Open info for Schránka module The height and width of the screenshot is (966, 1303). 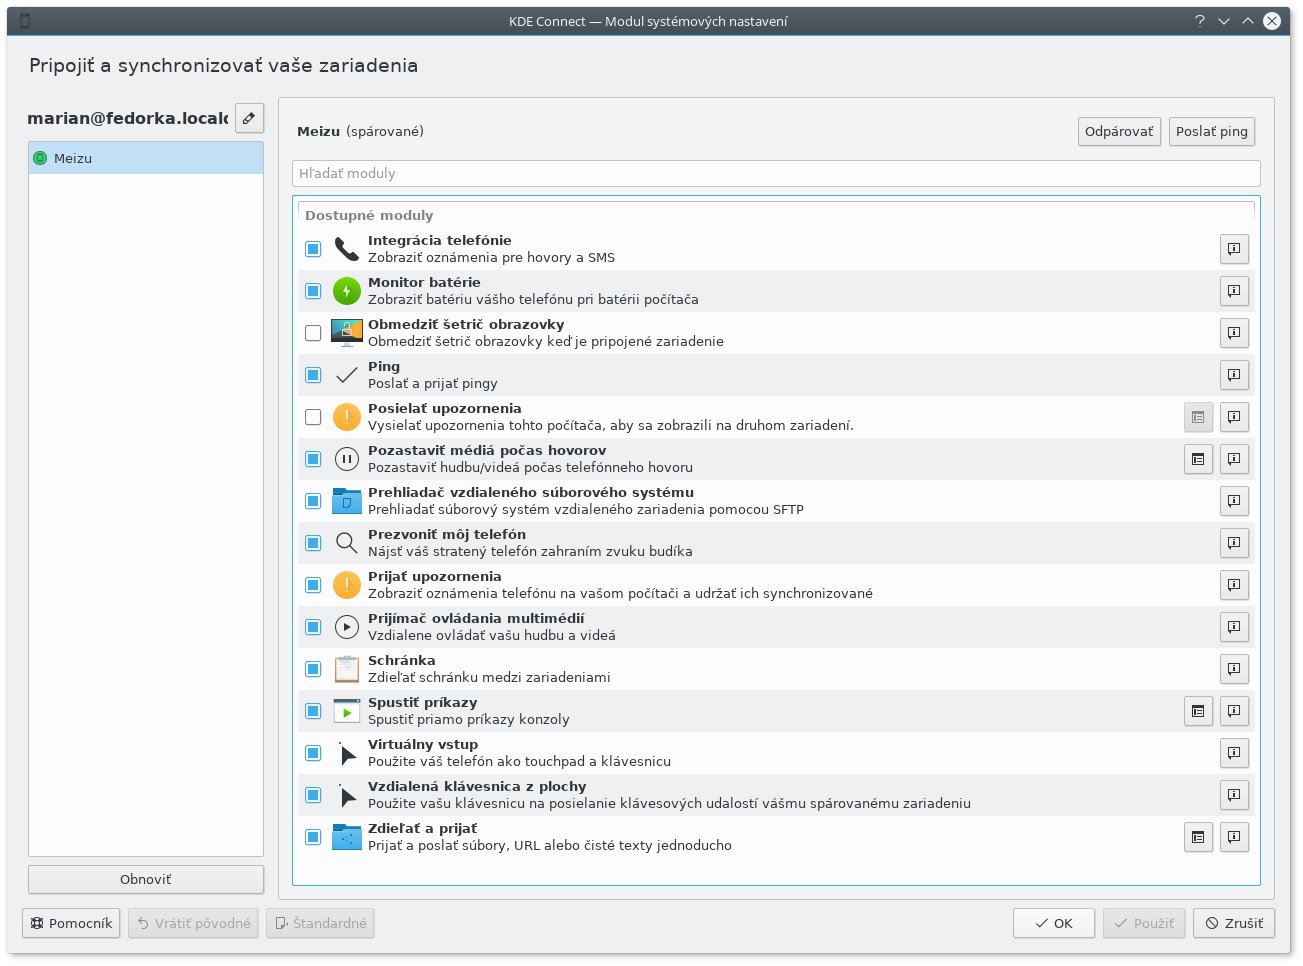point(1234,669)
